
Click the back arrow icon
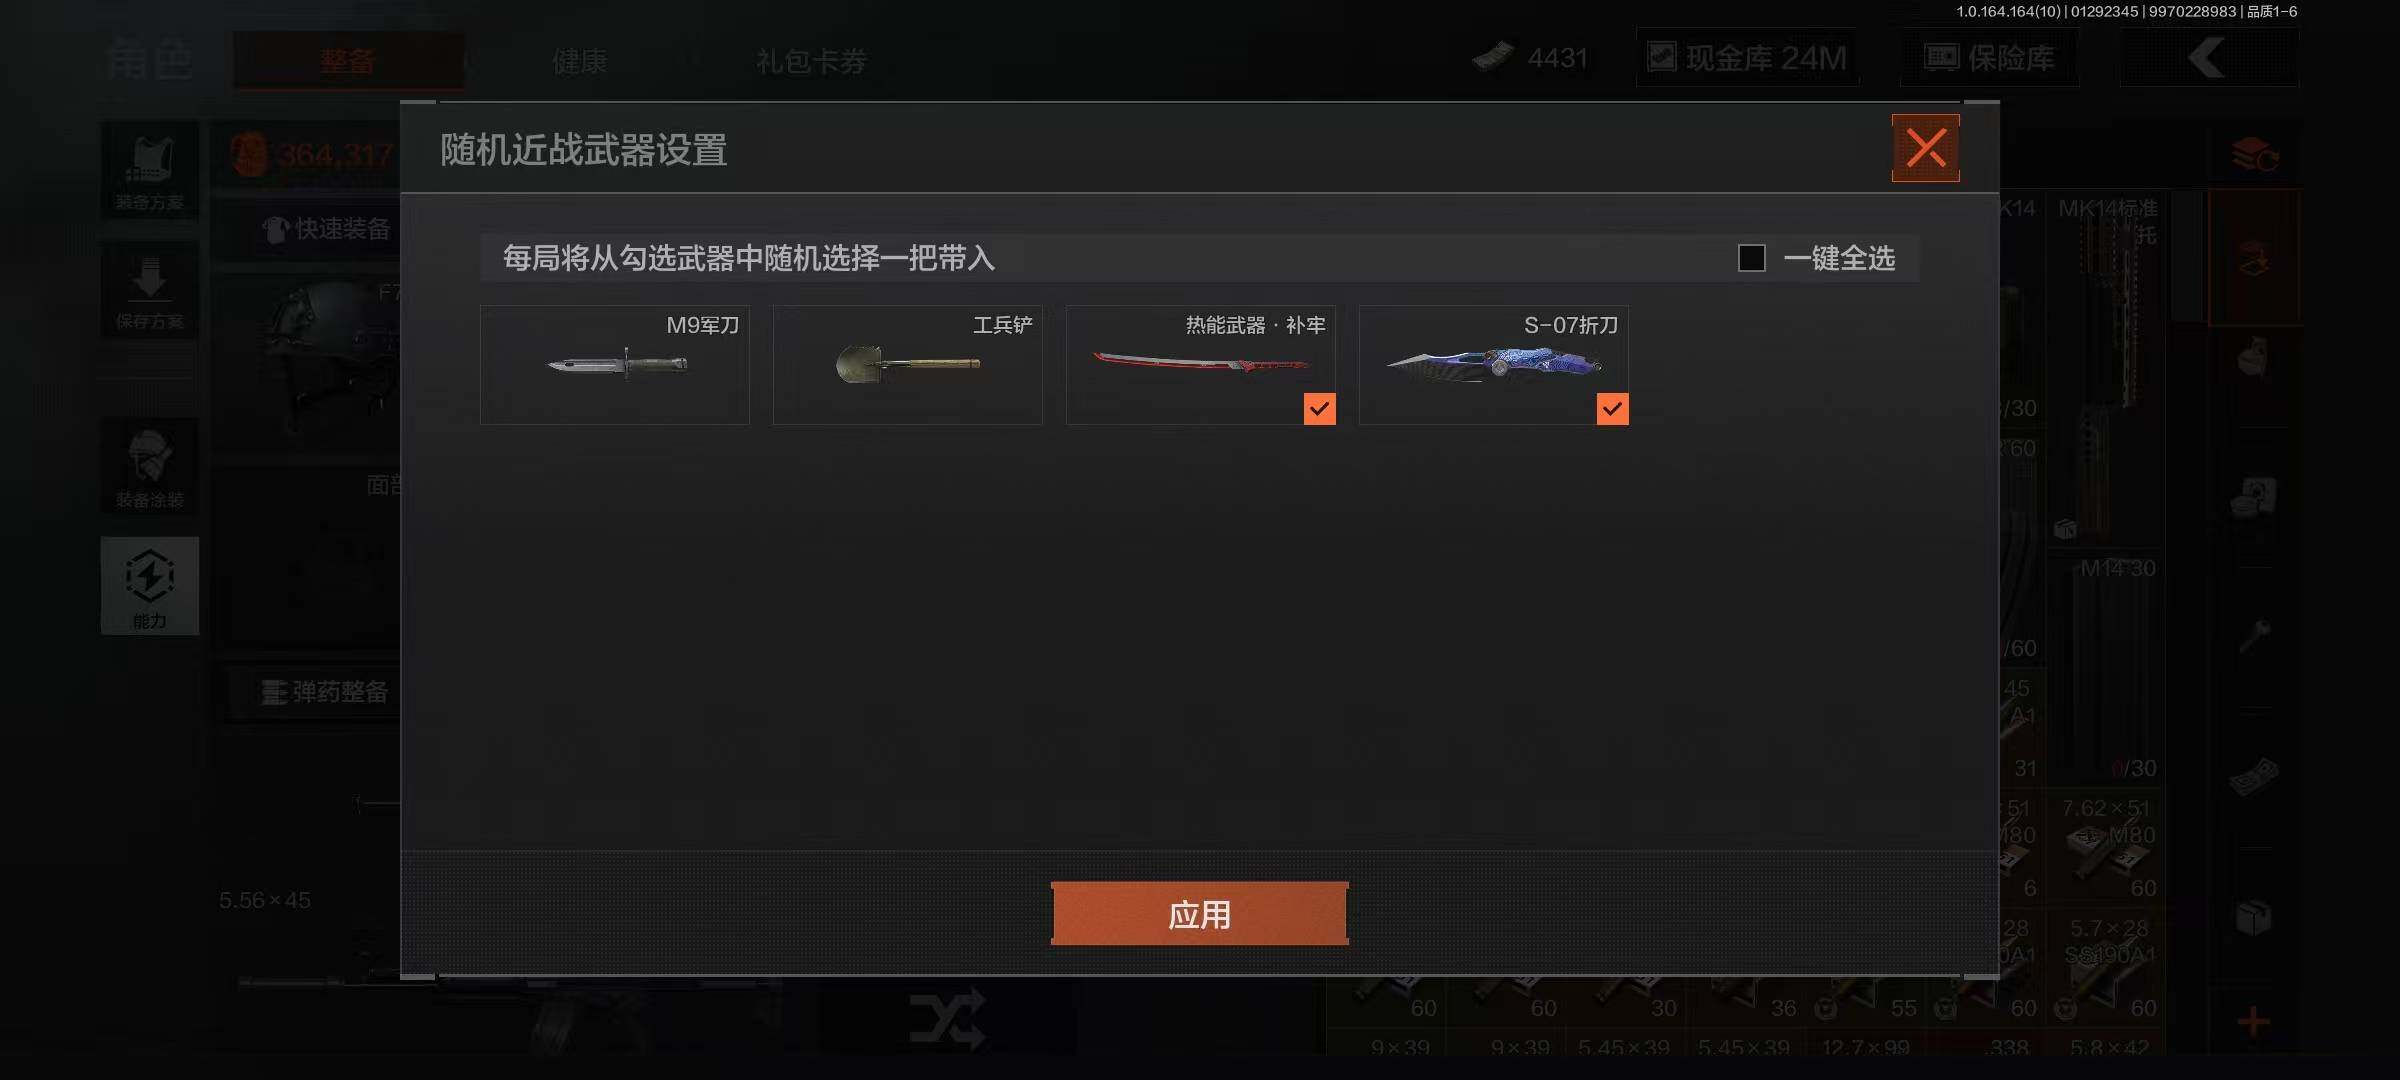[x=2208, y=58]
